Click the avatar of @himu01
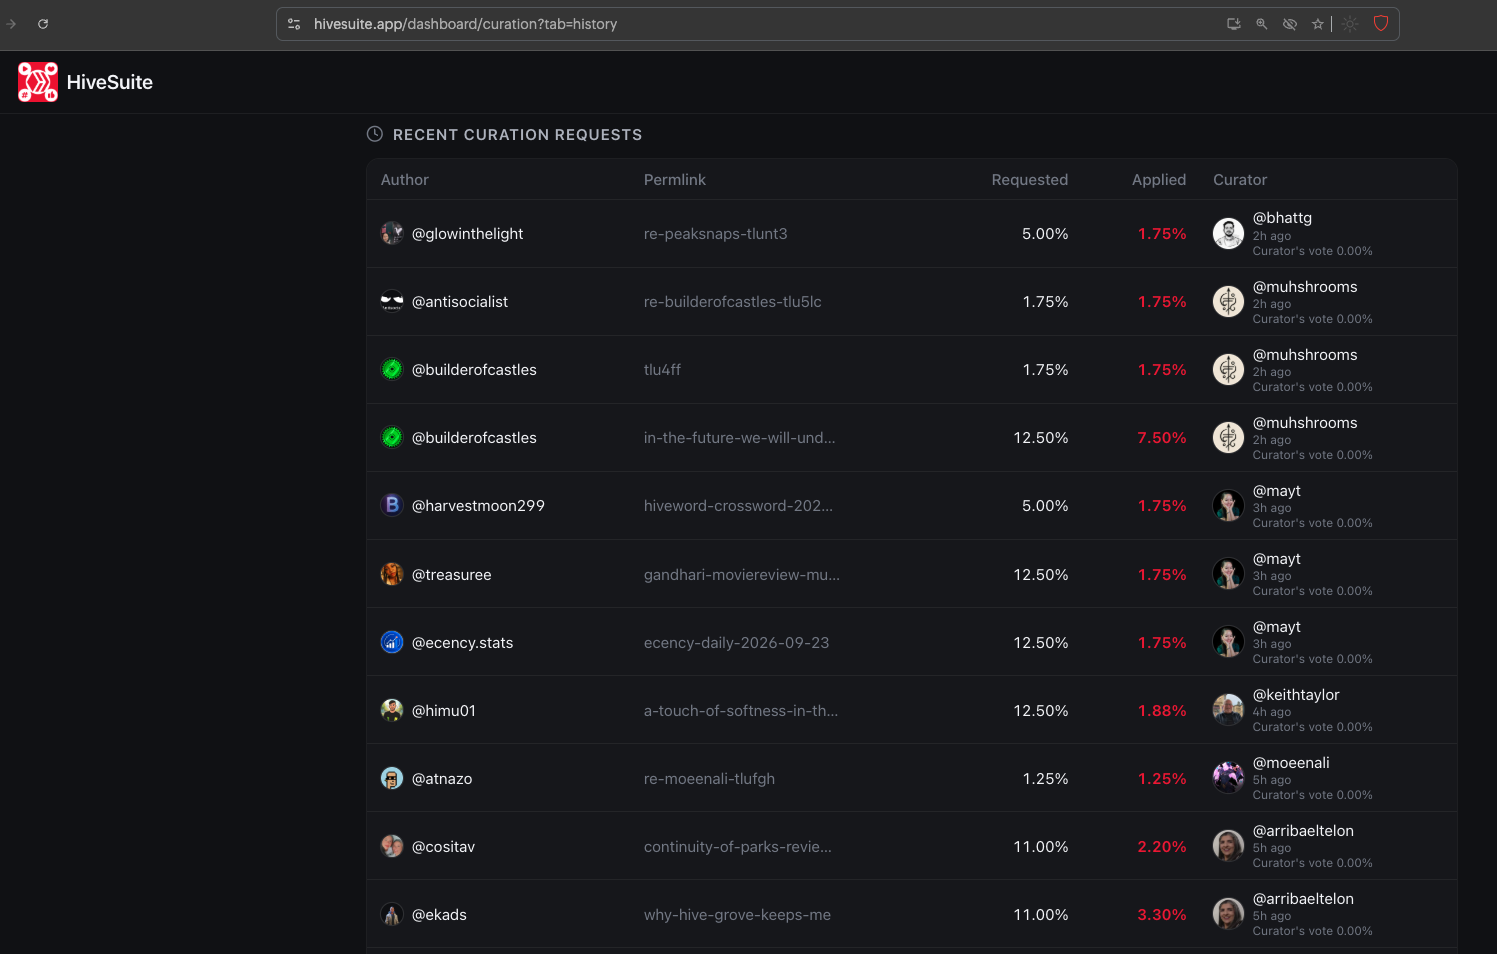 coord(392,710)
